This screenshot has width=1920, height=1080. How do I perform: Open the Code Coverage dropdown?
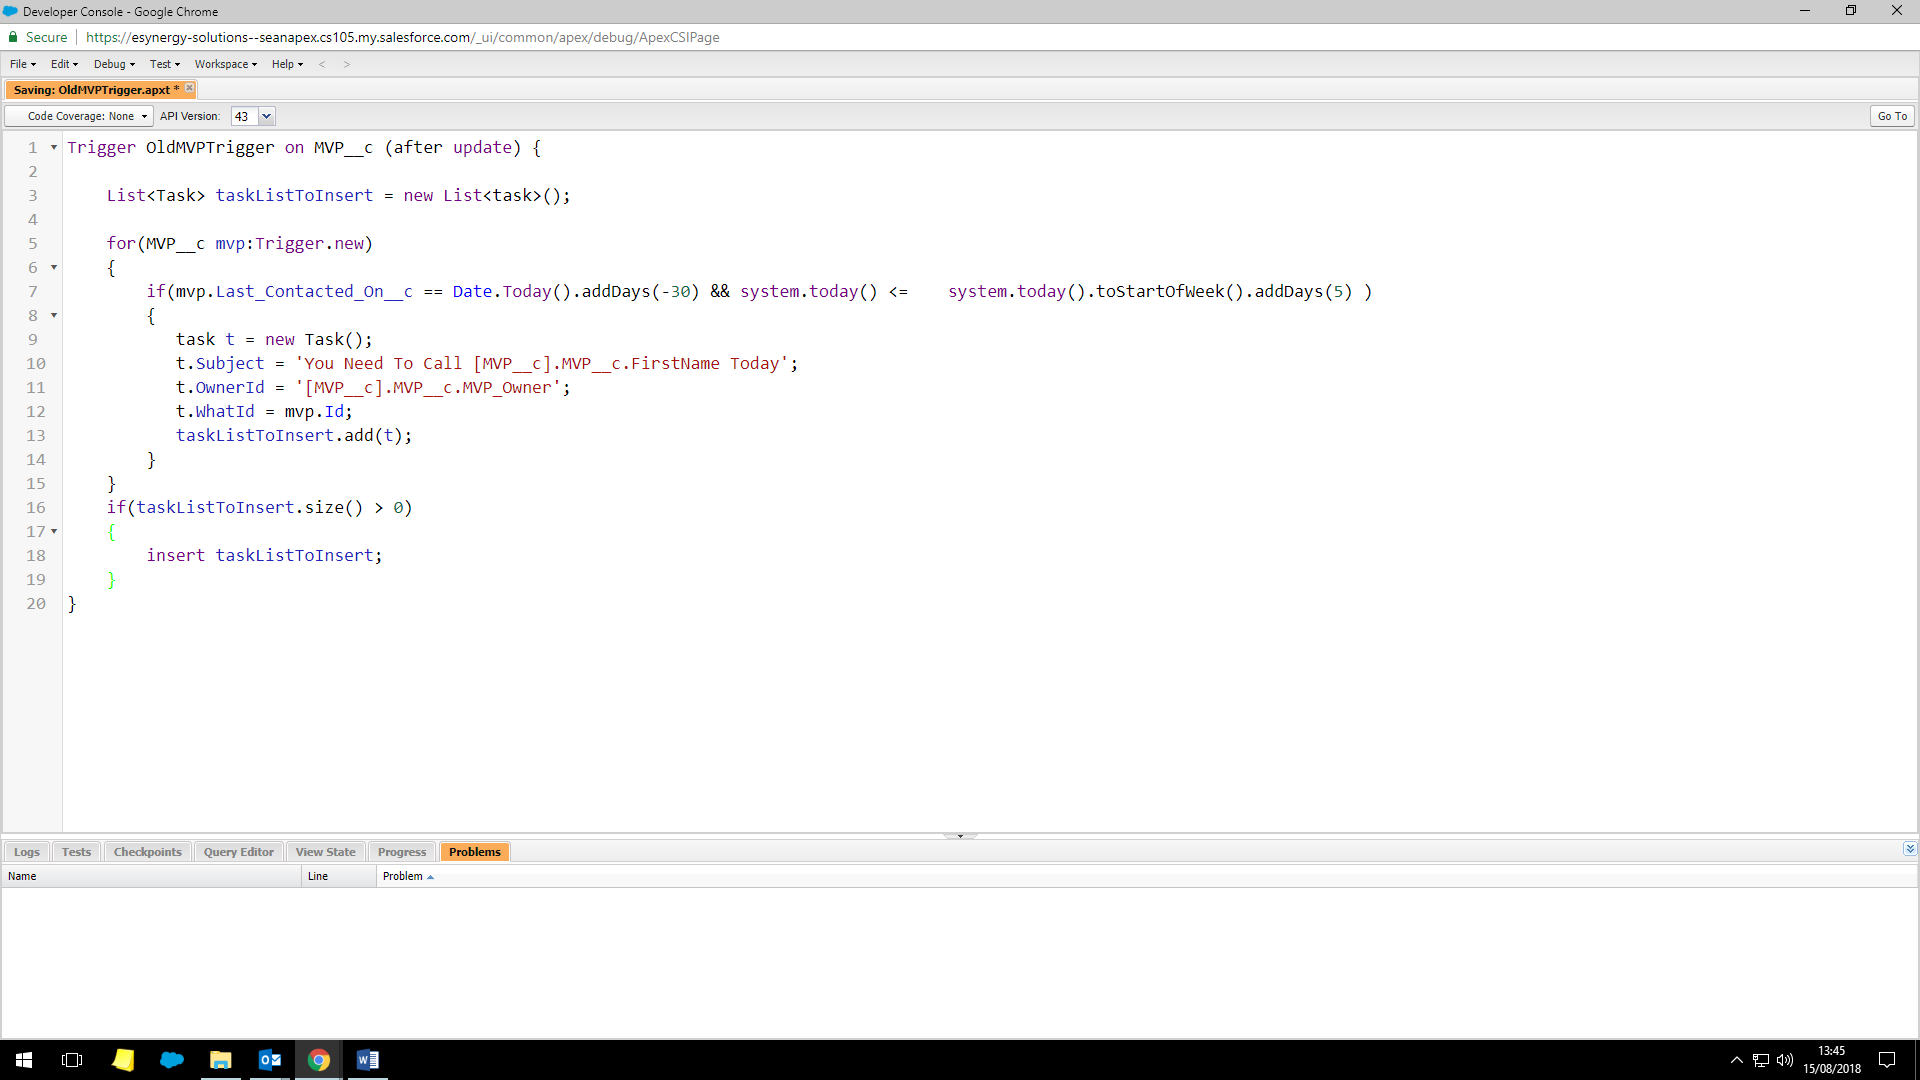click(x=80, y=116)
